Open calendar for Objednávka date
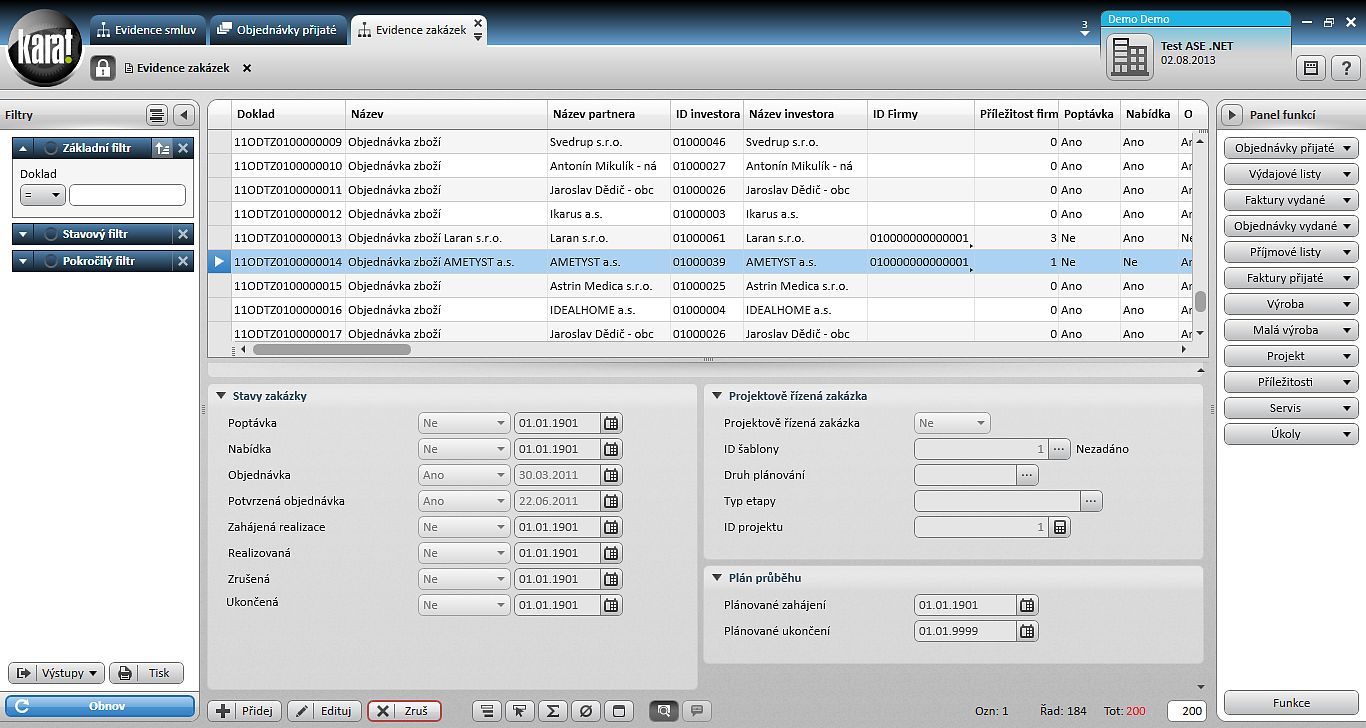Viewport: 1366px width, 728px height. click(611, 475)
